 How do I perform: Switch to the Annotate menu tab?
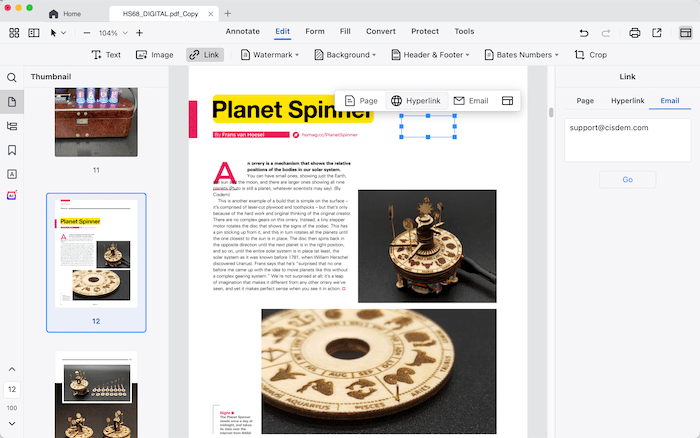point(242,31)
